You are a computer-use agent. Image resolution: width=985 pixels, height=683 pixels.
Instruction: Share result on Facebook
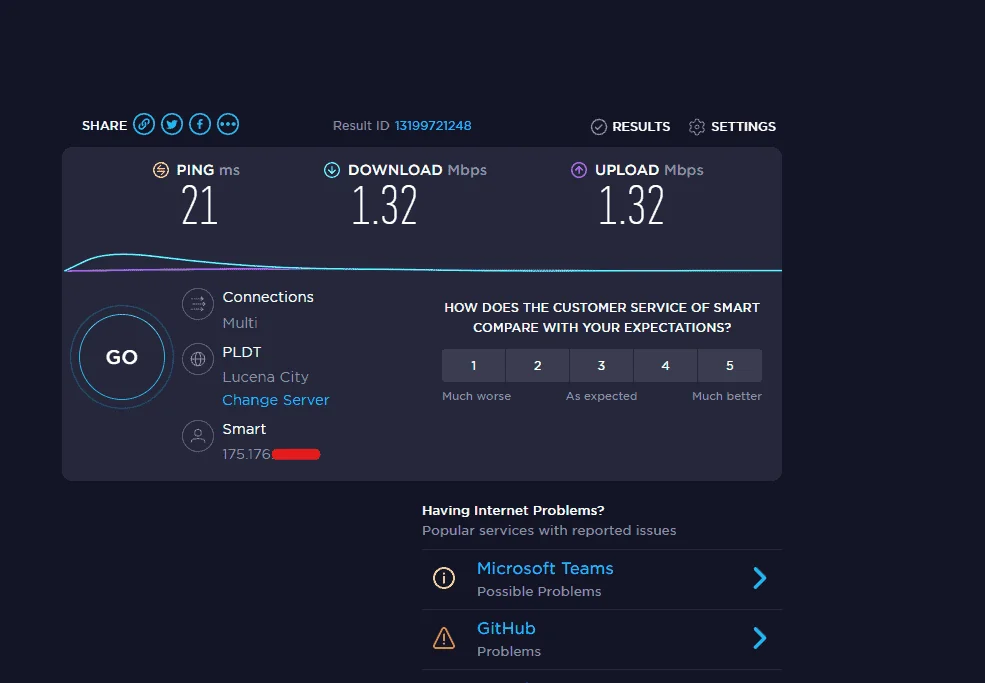(x=200, y=124)
